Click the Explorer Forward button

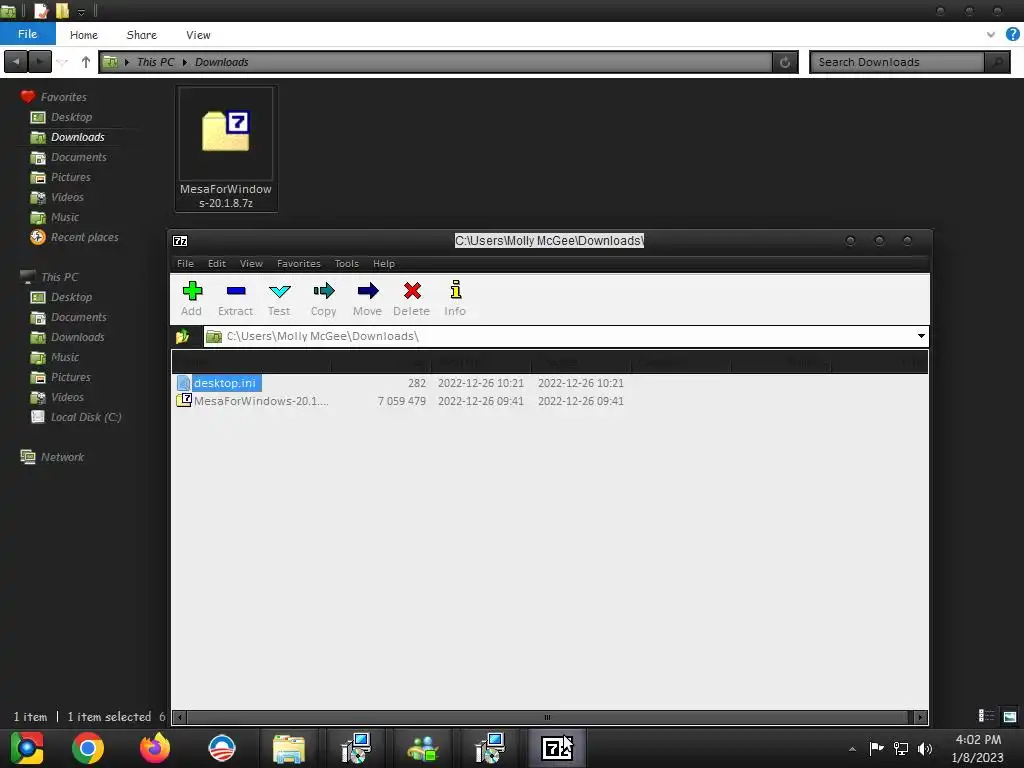pyautogui.click(x=40, y=62)
